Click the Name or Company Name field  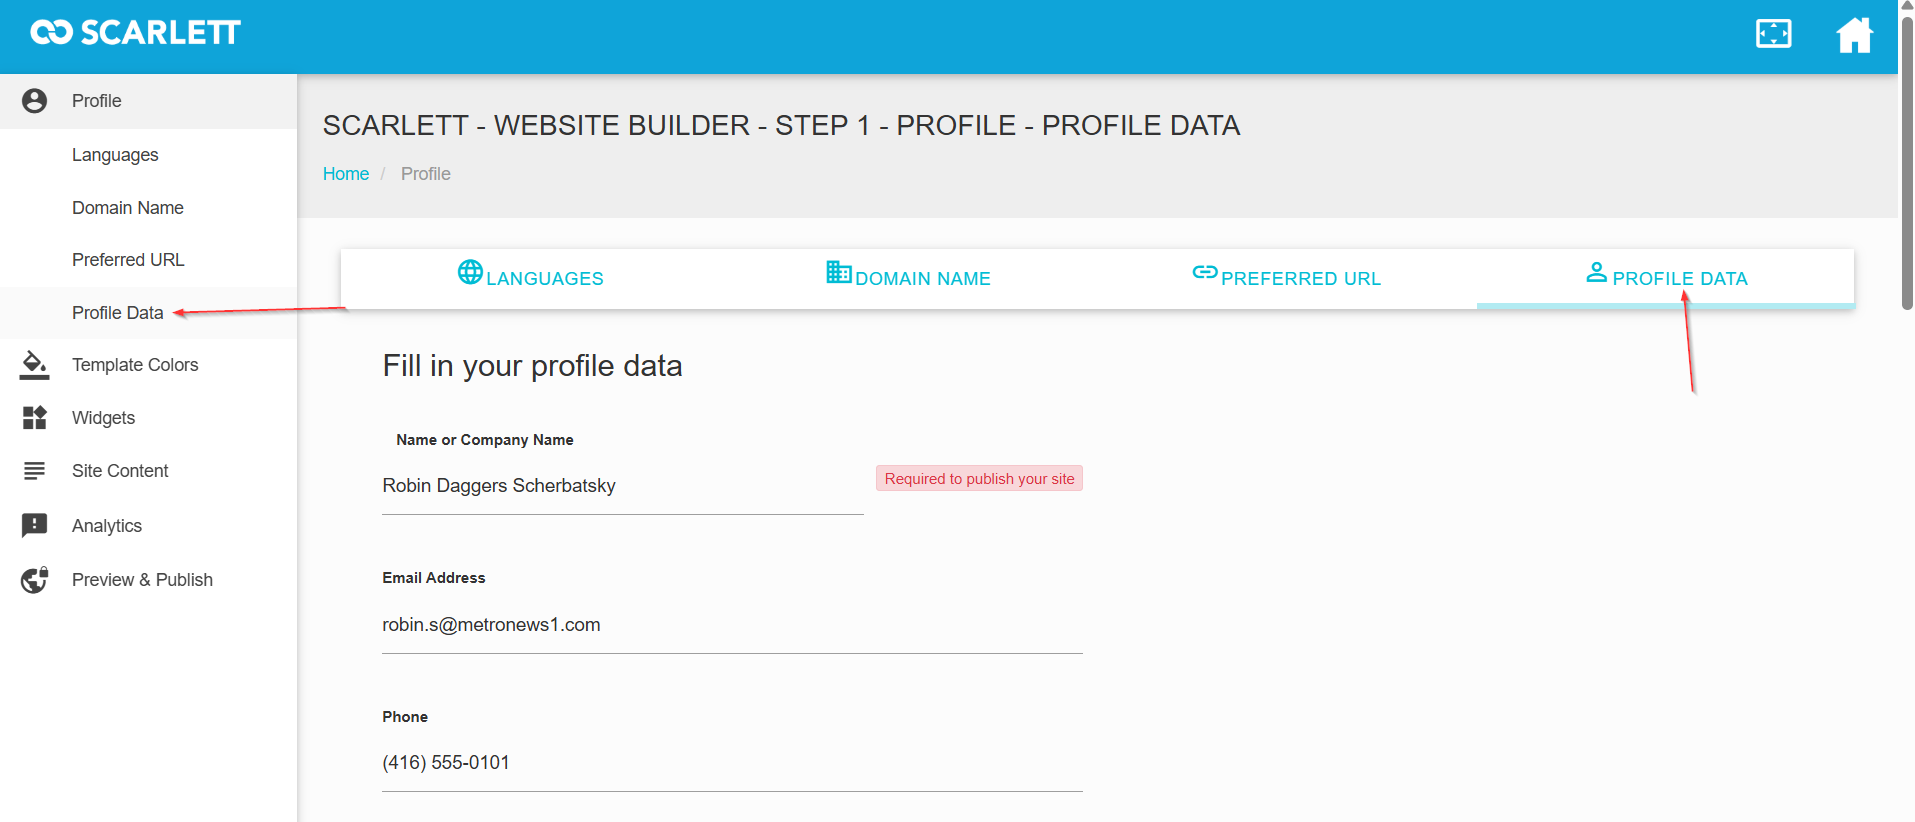(622, 486)
